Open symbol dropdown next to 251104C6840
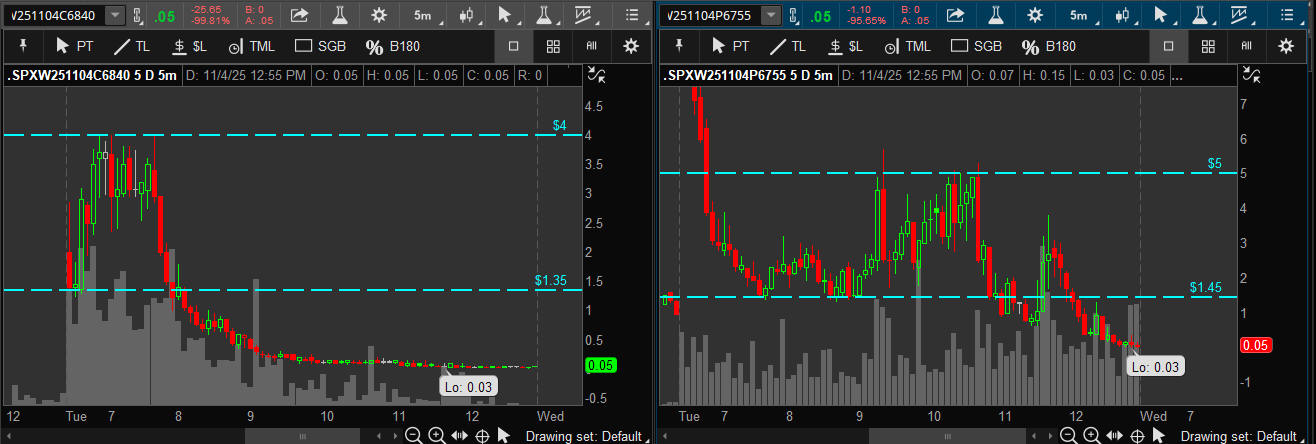 point(116,15)
